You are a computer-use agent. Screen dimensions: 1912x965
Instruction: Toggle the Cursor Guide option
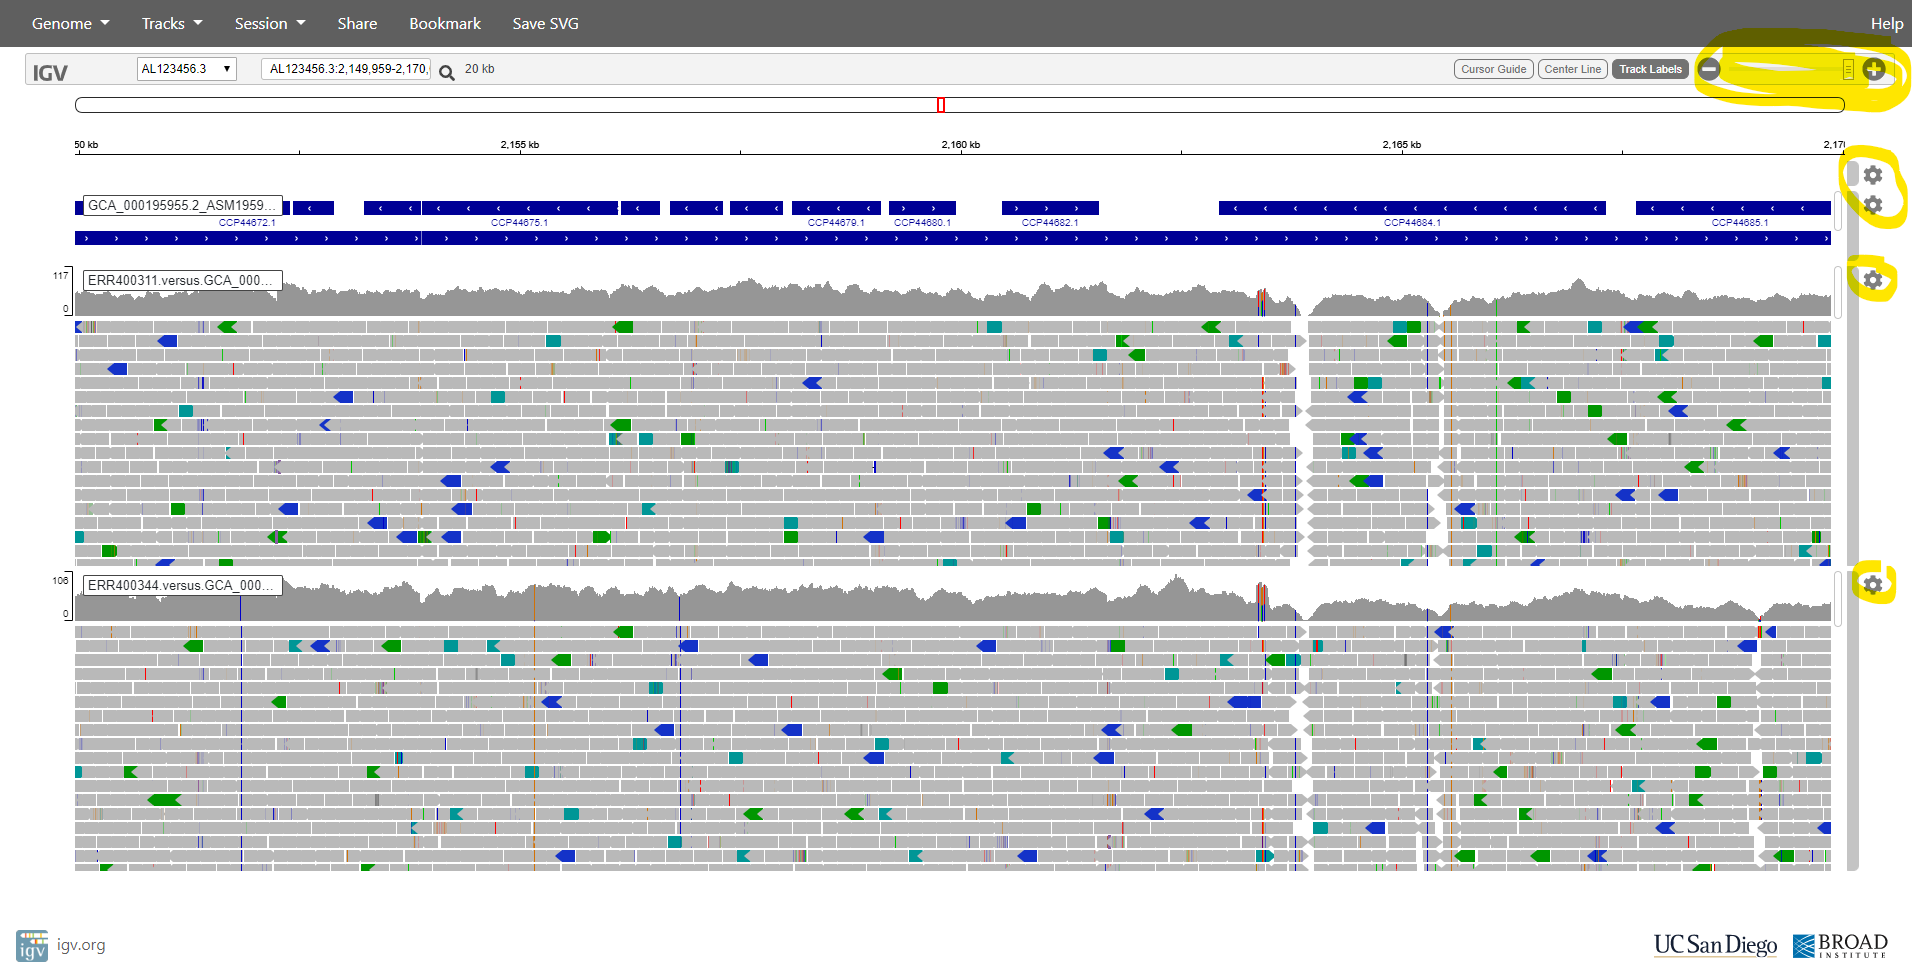click(x=1493, y=69)
